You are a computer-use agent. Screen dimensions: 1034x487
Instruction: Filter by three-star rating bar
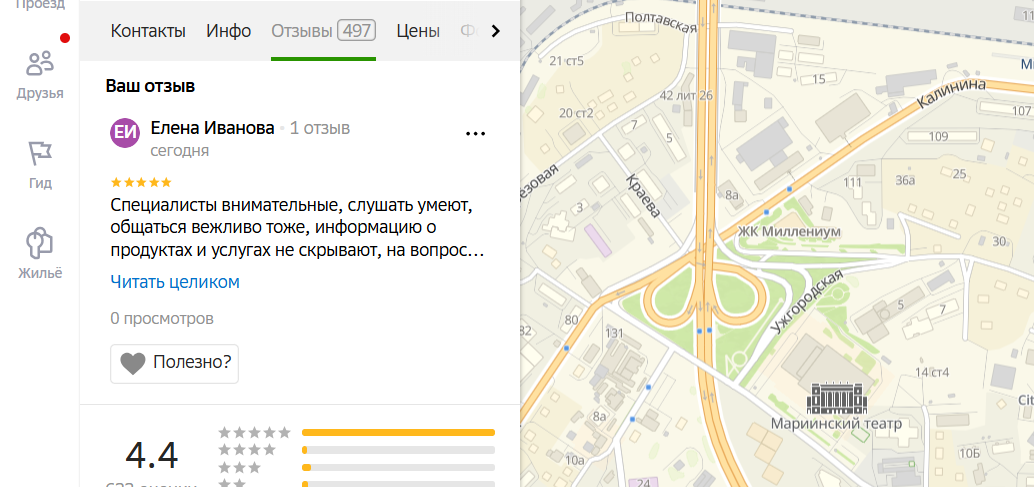398,467
